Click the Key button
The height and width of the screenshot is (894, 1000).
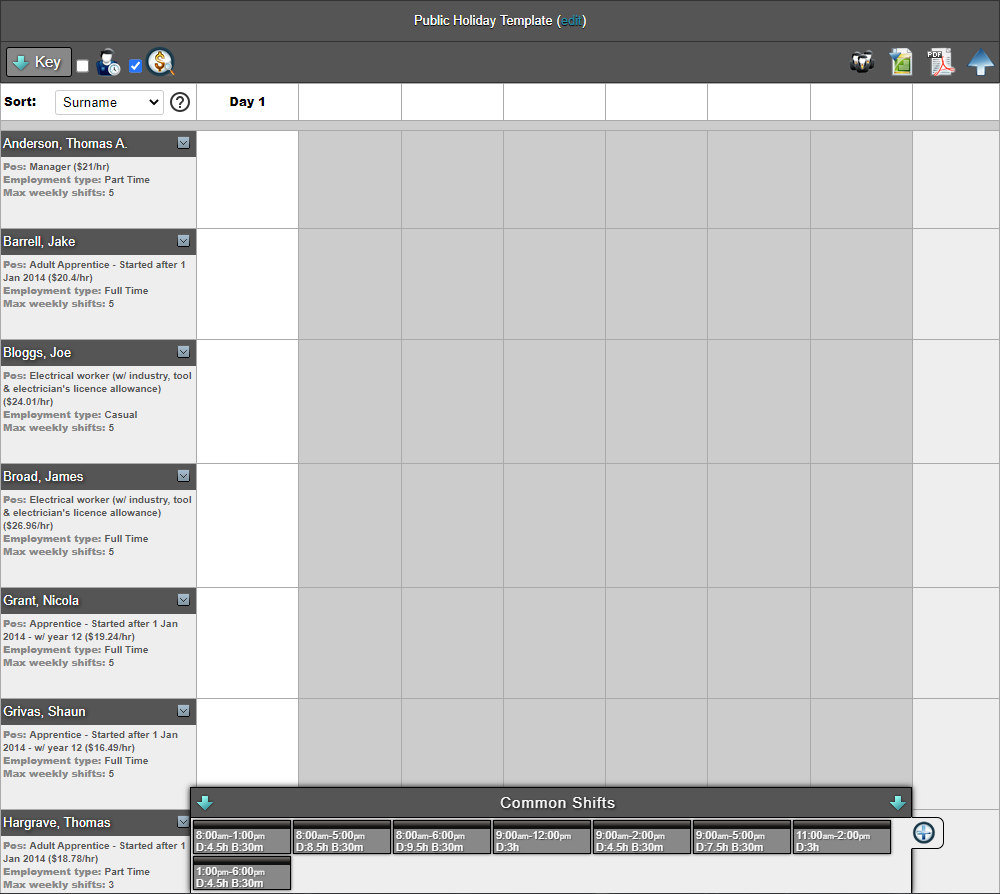point(39,62)
